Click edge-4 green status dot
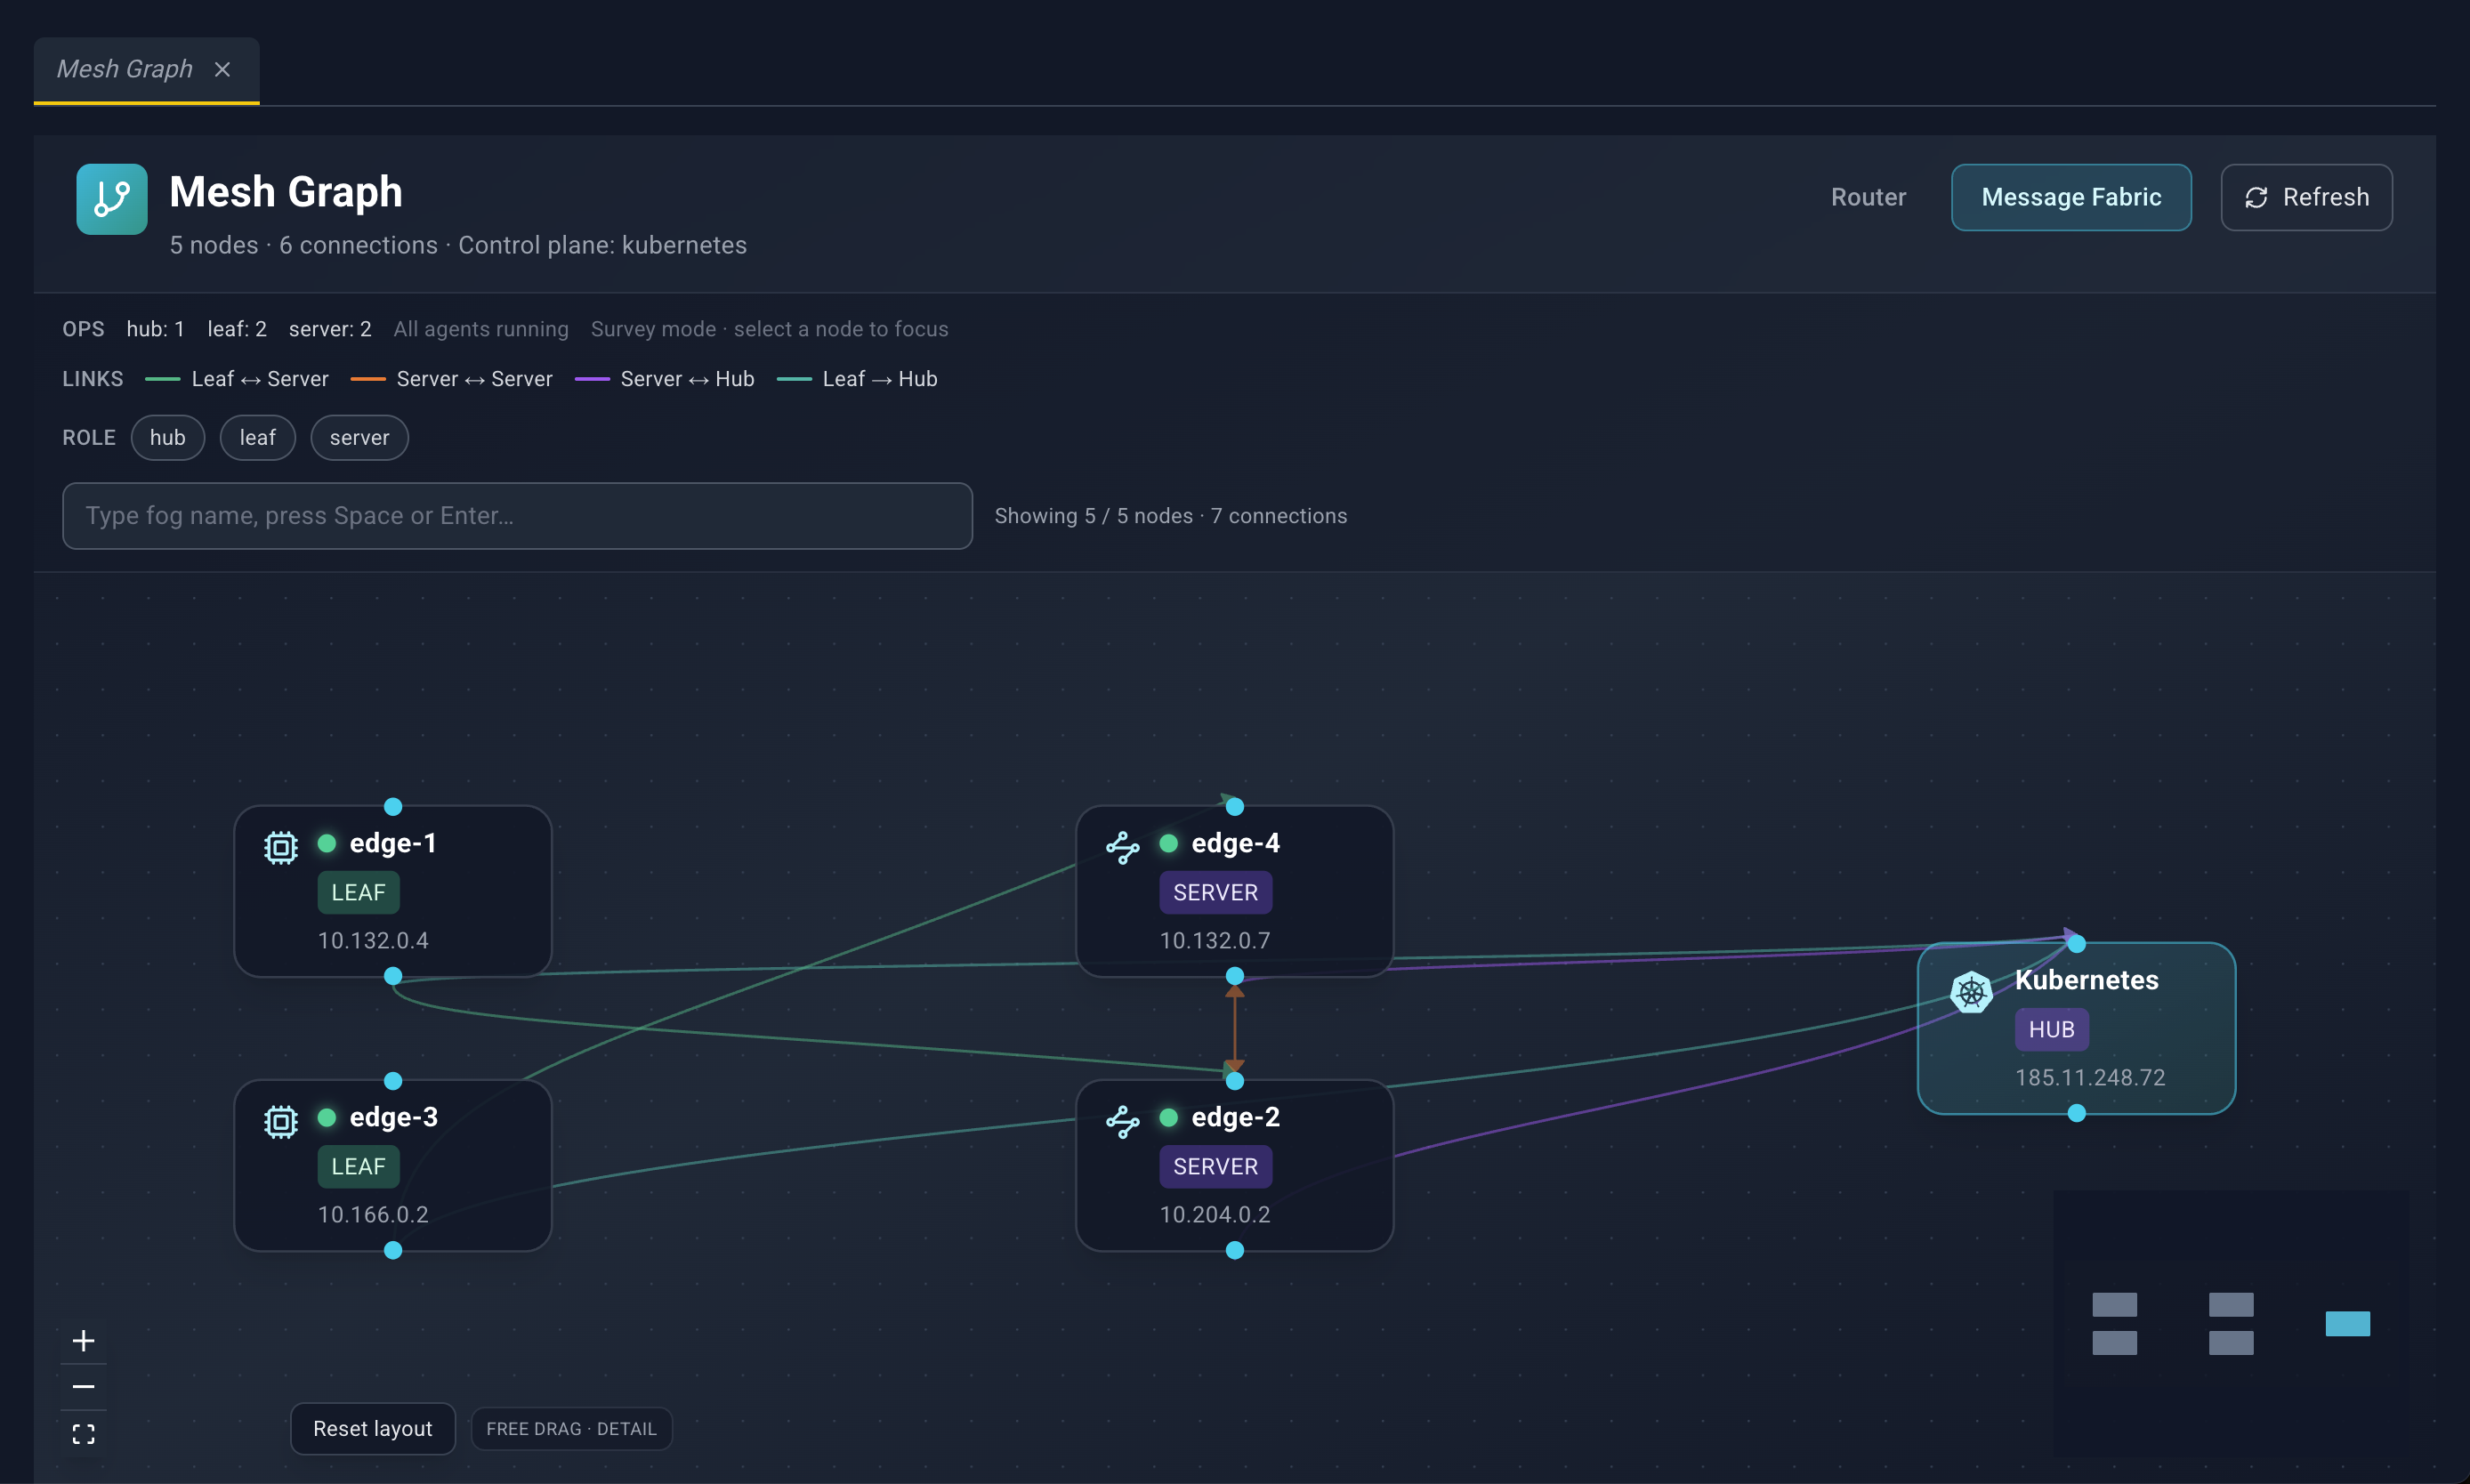This screenshot has width=2470, height=1484. [x=1168, y=843]
